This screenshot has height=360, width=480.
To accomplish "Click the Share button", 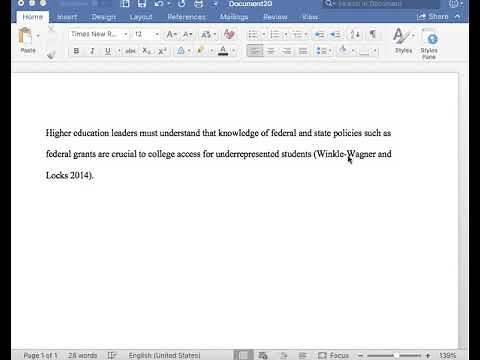I will click(433, 16).
